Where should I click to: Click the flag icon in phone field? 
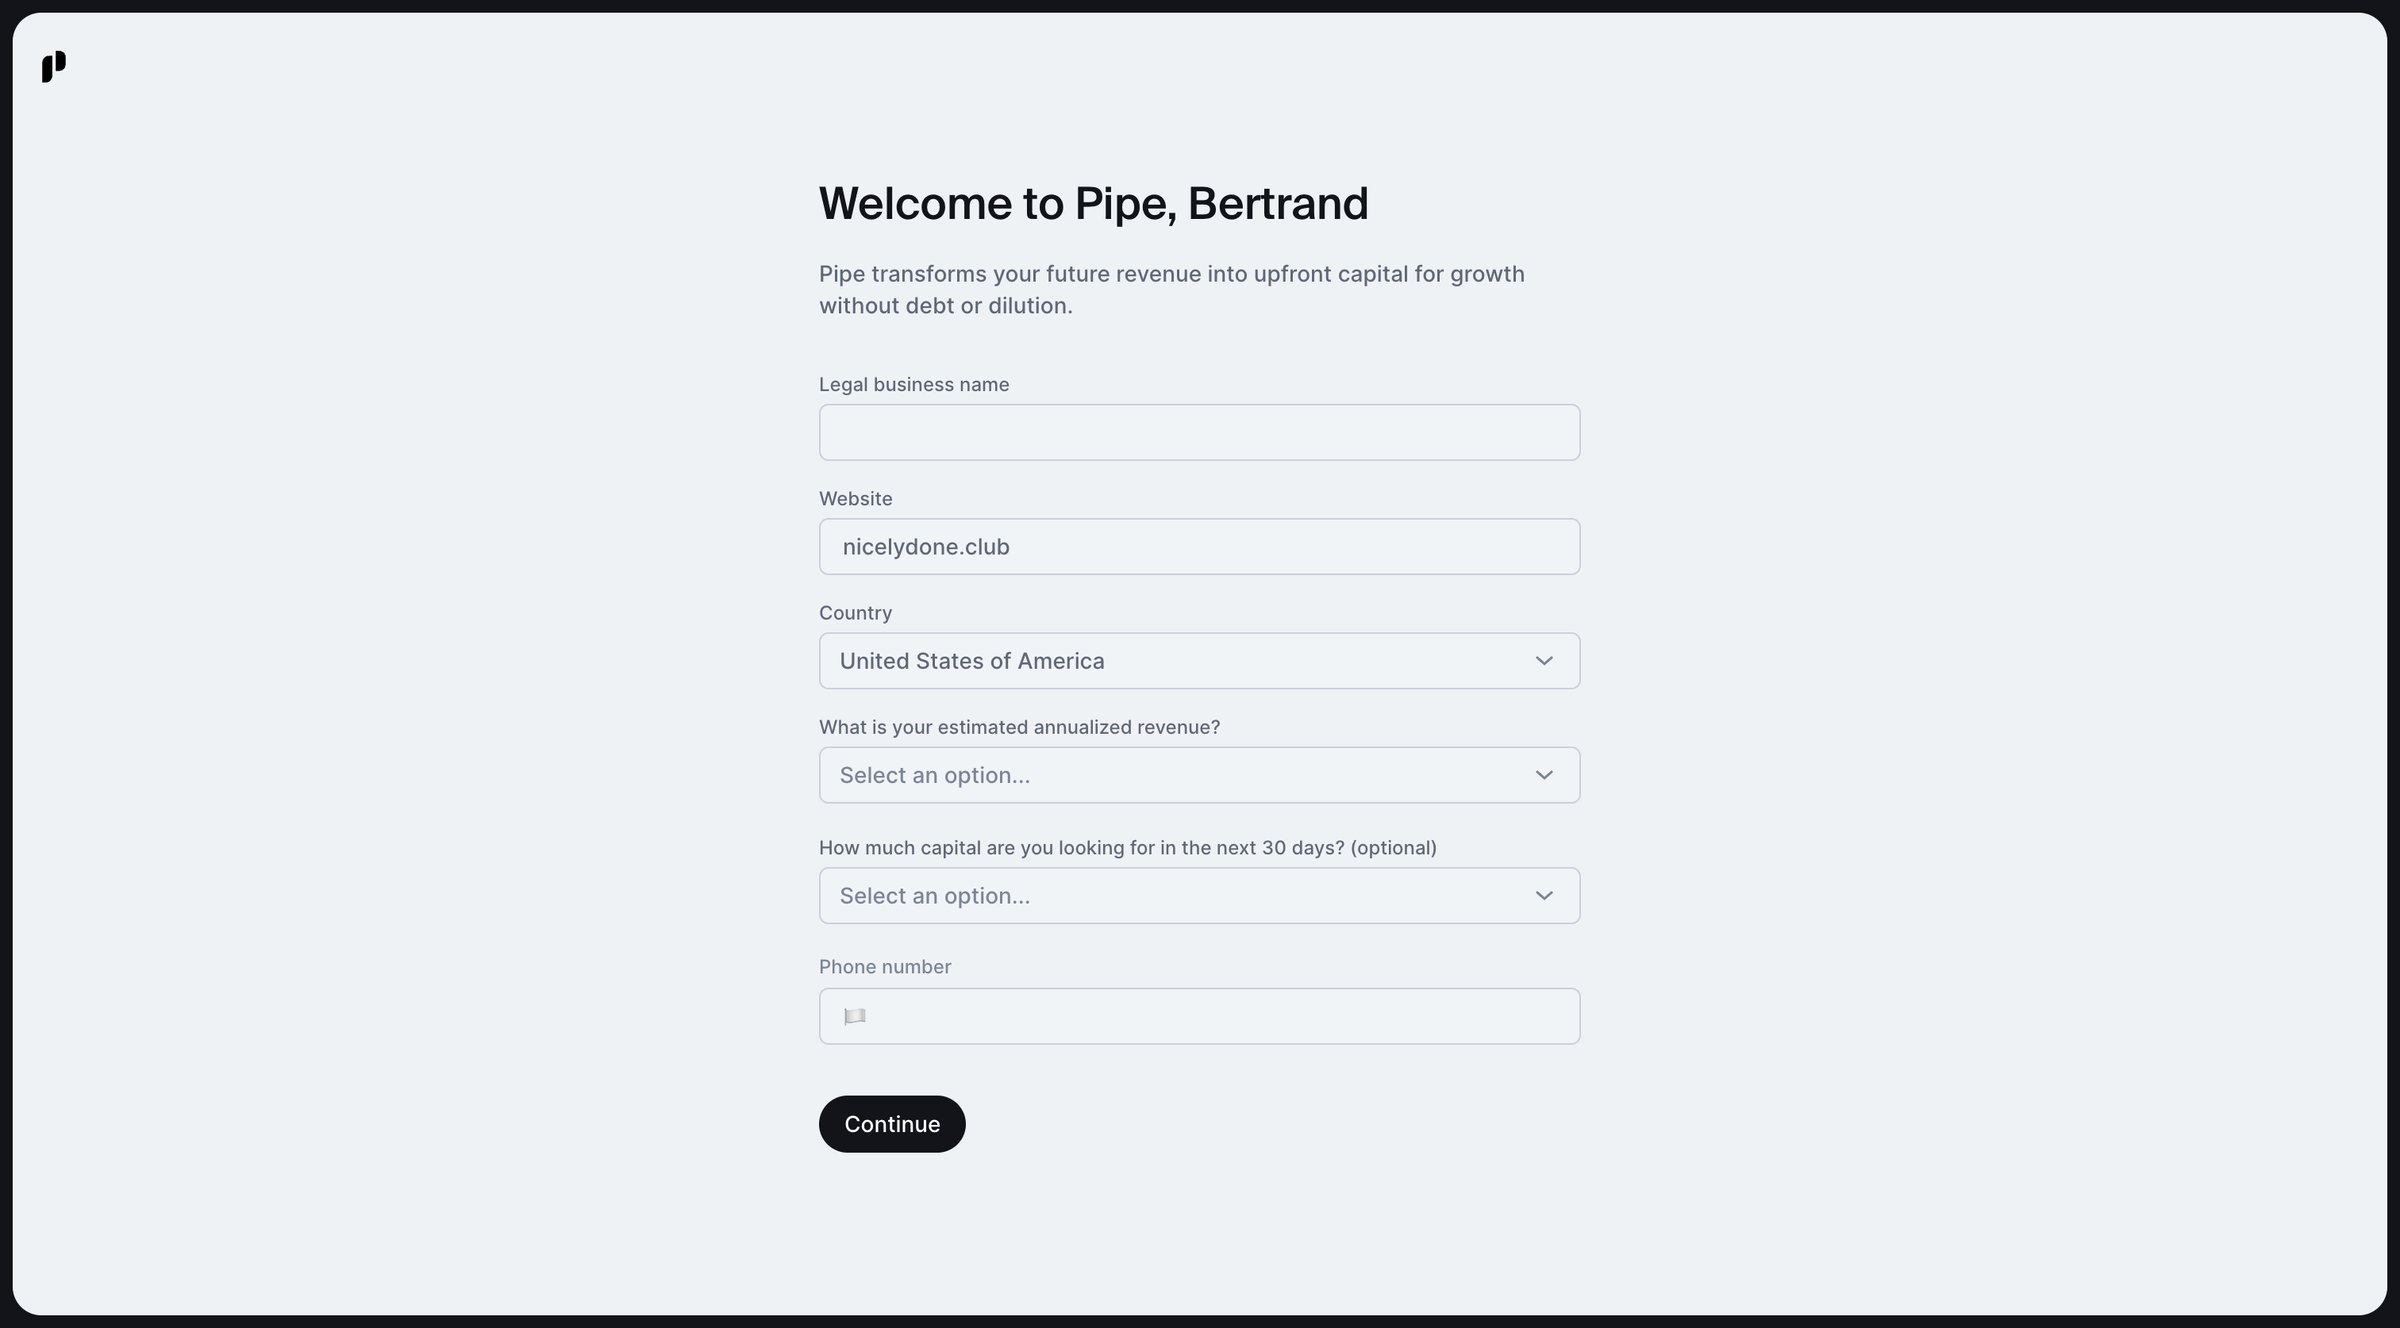click(x=854, y=1016)
